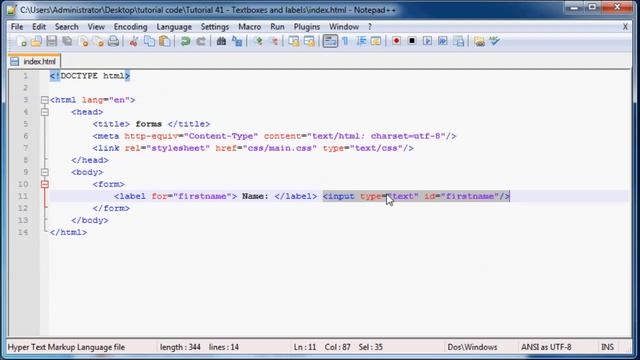Click the Save All toolbar icon

pos(67,41)
